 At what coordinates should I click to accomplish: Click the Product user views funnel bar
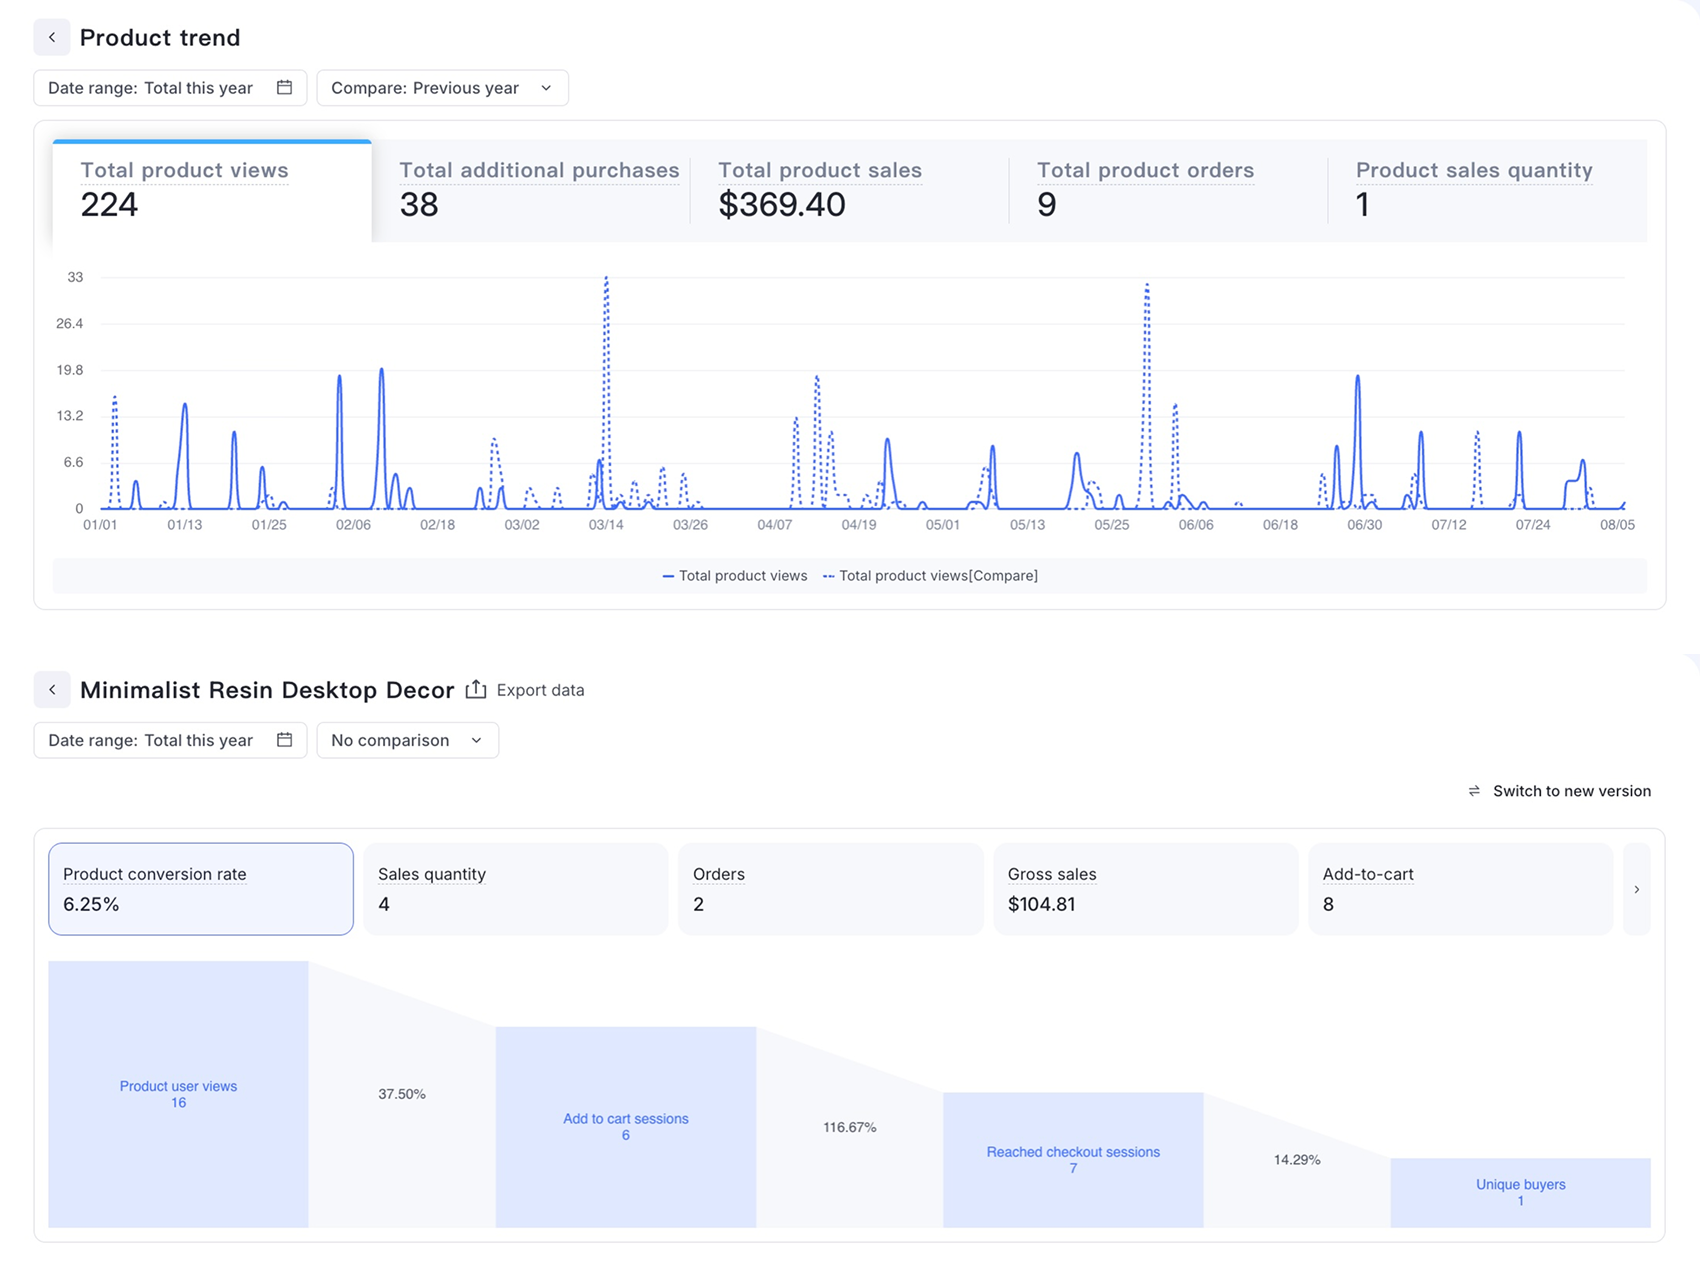click(x=178, y=1094)
